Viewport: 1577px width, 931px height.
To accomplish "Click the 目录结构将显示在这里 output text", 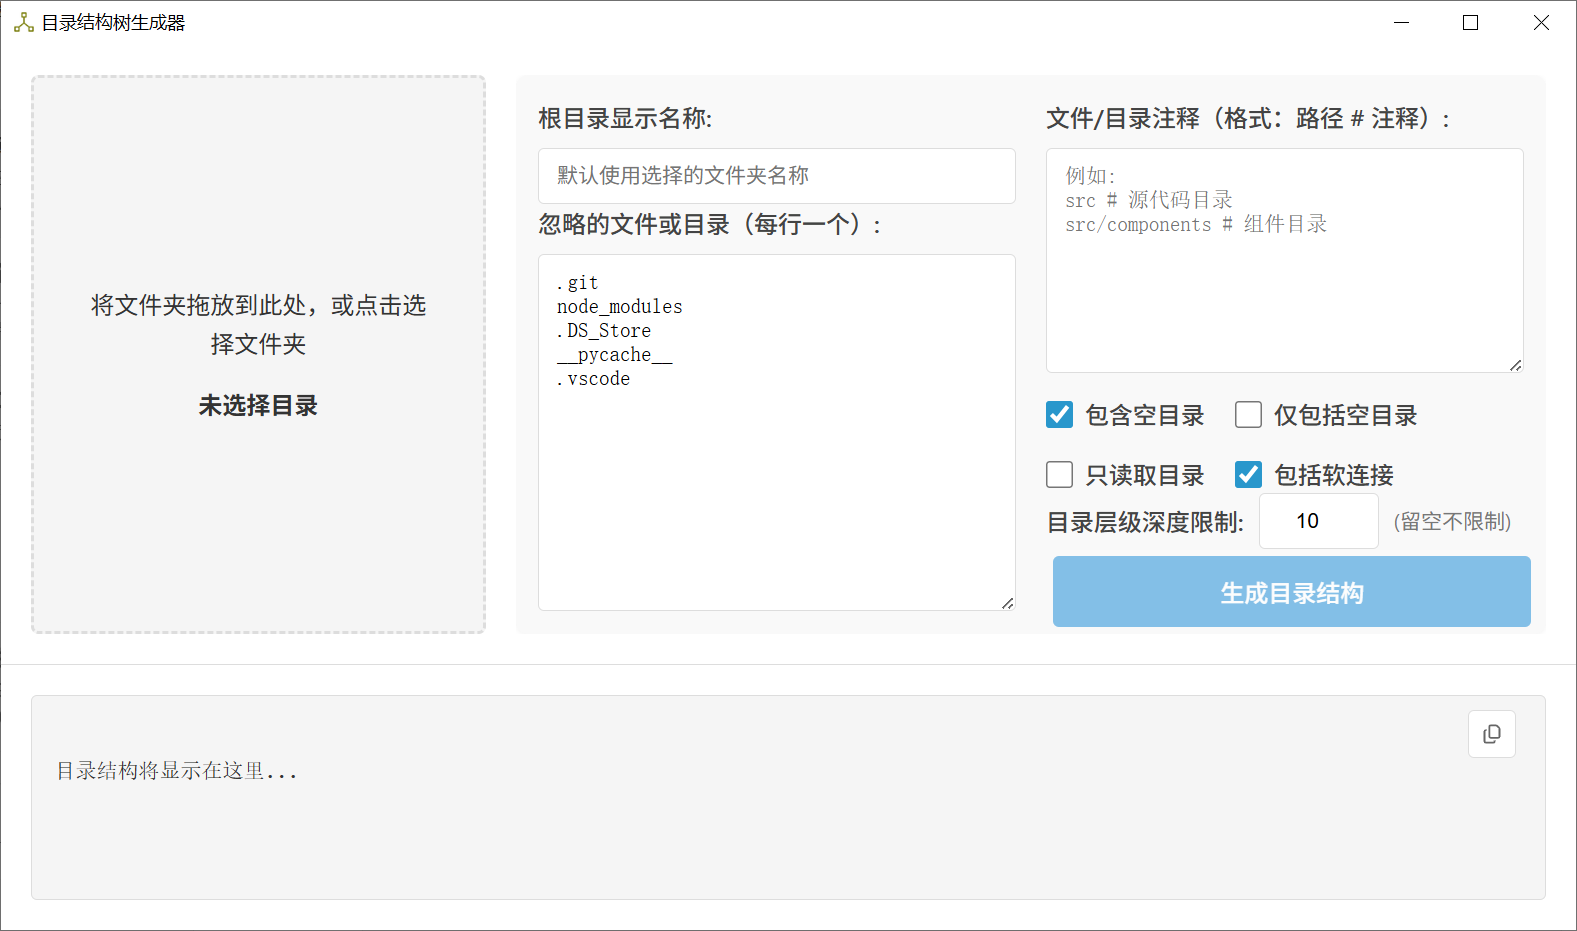I will click(x=177, y=771).
